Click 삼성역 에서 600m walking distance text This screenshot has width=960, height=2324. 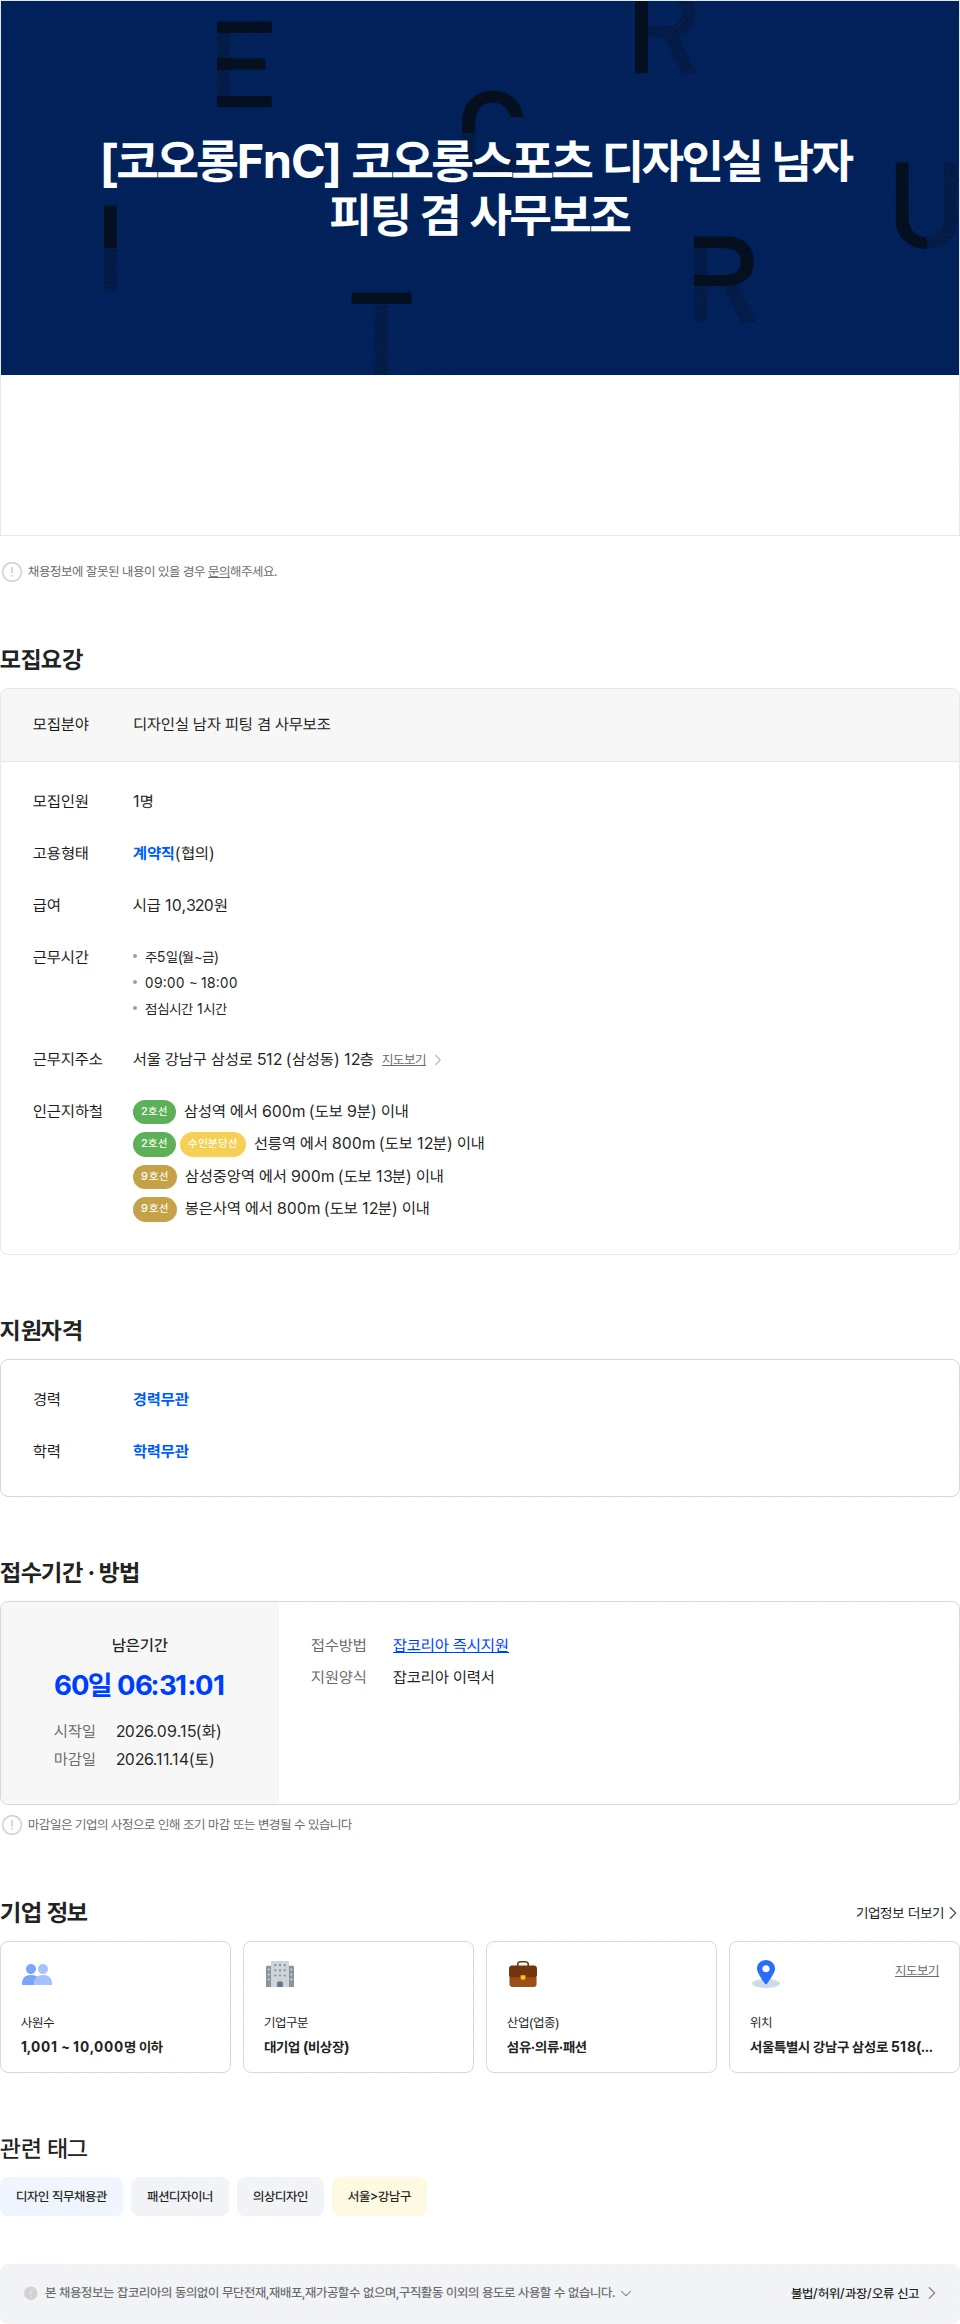[x=296, y=1111]
